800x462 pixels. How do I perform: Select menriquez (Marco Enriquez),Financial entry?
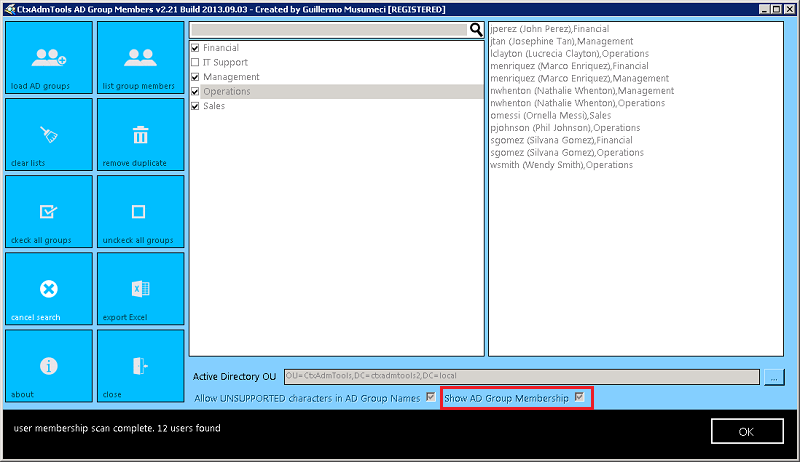[x=569, y=66]
